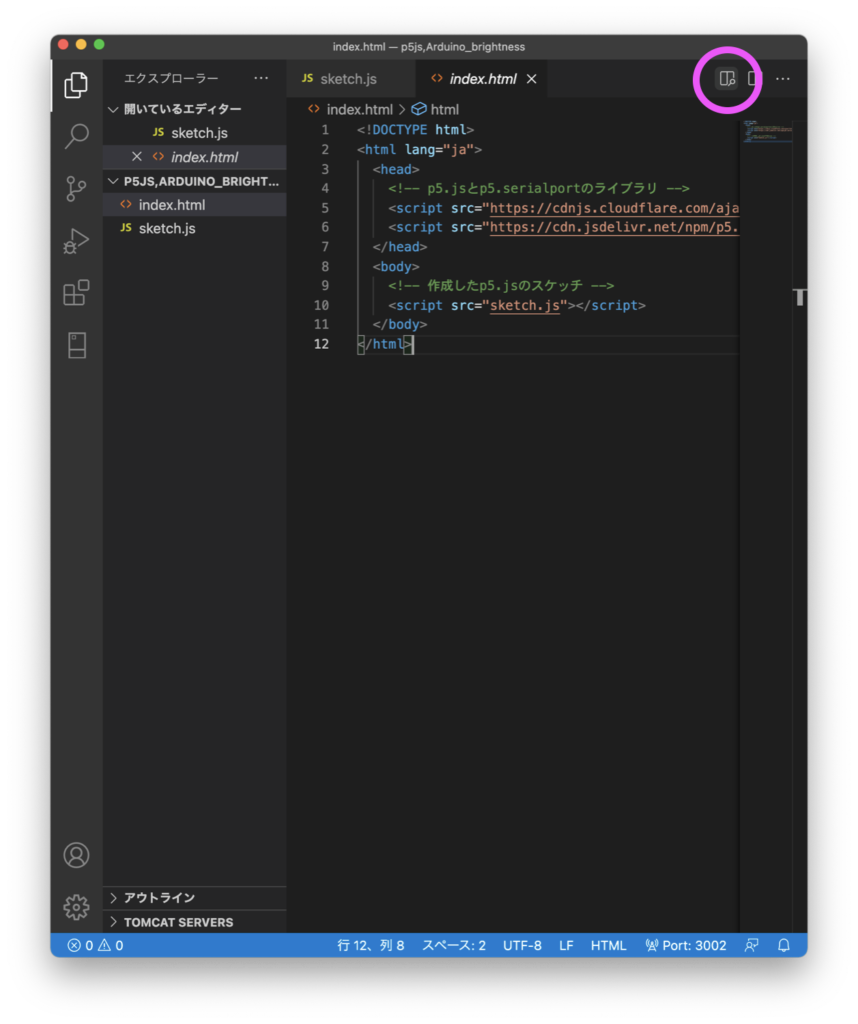This screenshot has width=858, height=1024.
Task: Open the Search view in the activity bar
Action: [76, 137]
